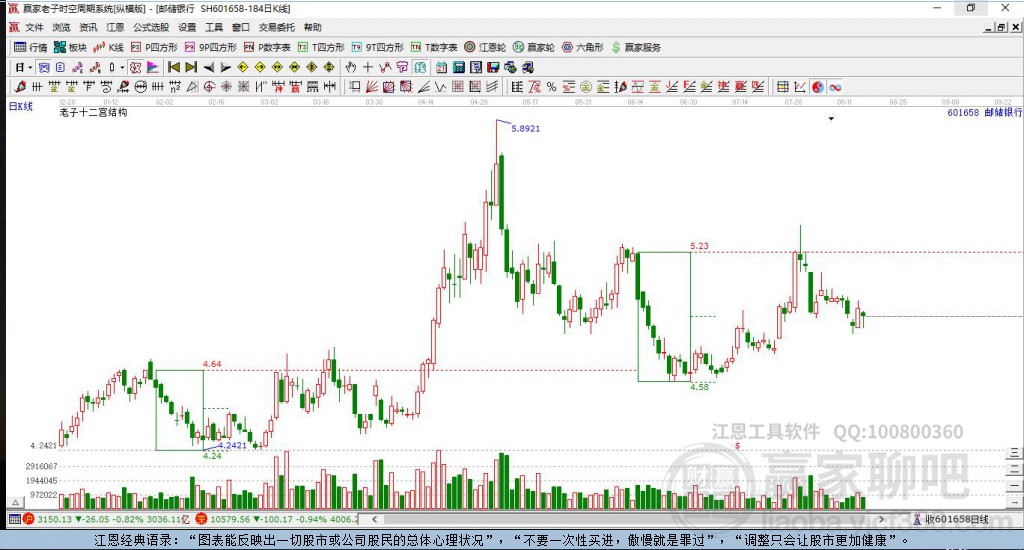Open the P四方形 tool
Viewport: 1024px width, 550px height.
[154, 48]
